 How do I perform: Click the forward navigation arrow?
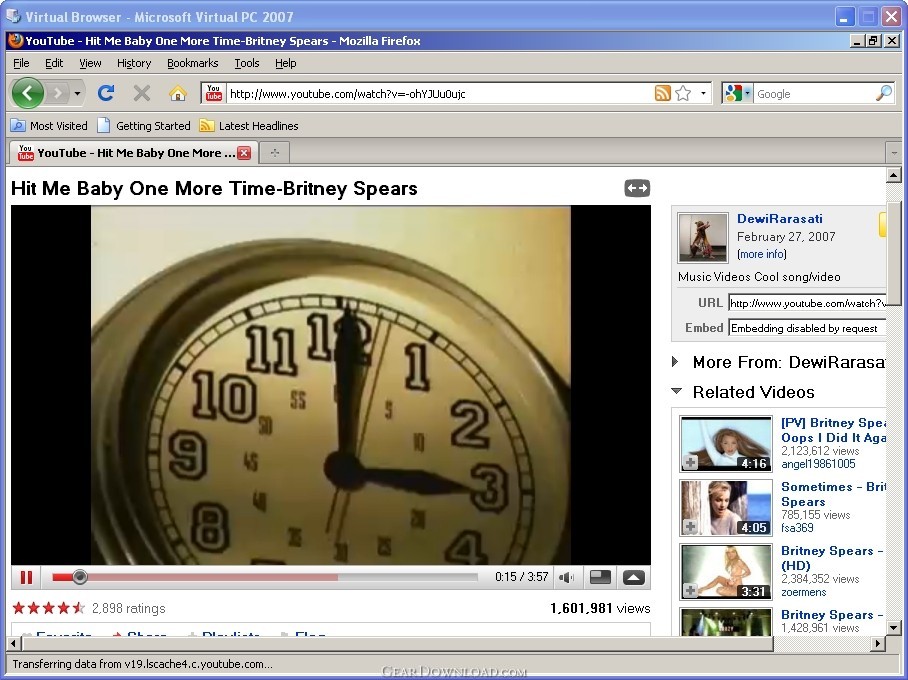[57, 93]
